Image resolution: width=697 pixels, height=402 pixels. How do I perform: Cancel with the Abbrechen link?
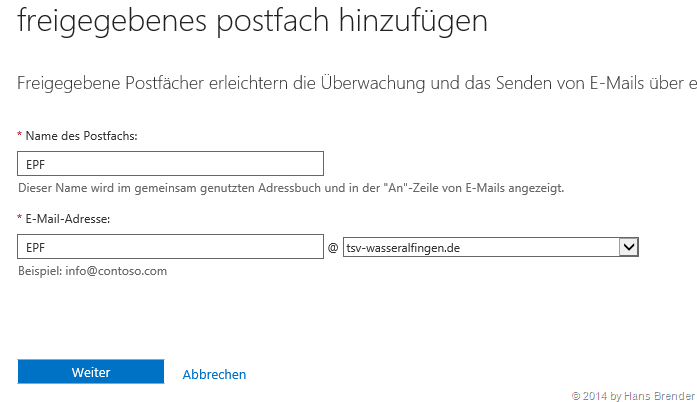tap(214, 375)
